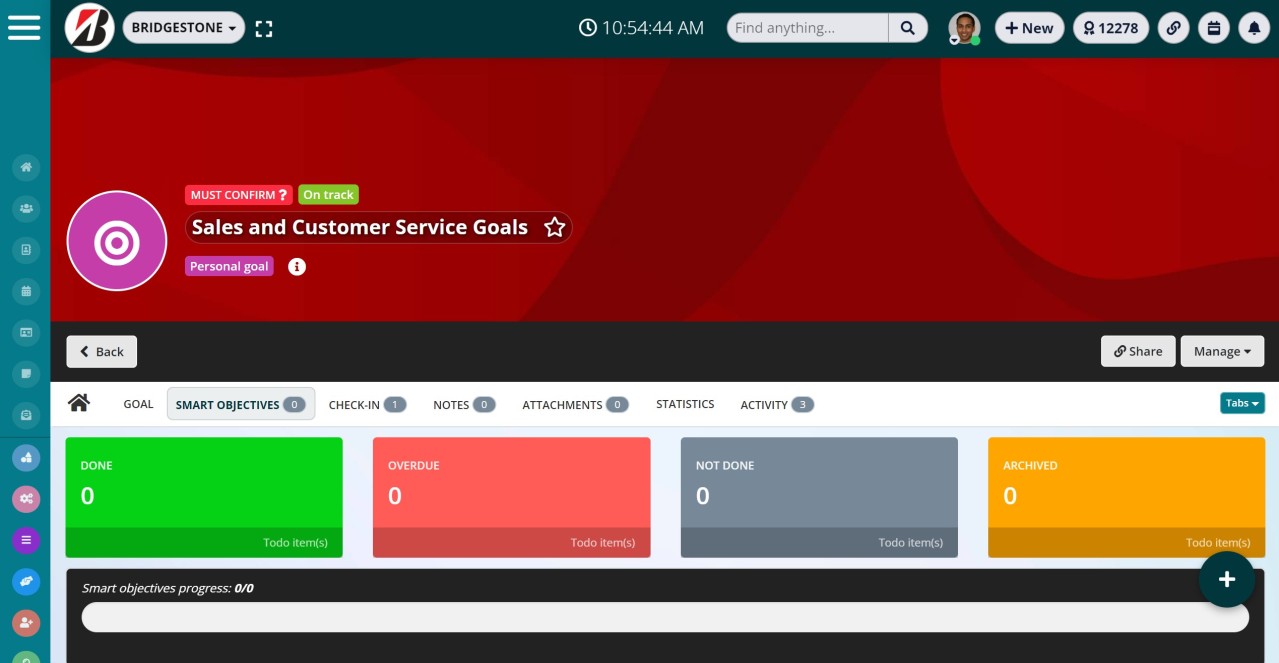Go to the home icon in tab bar
Image resolution: width=1279 pixels, height=663 pixels.
[79, 403]
